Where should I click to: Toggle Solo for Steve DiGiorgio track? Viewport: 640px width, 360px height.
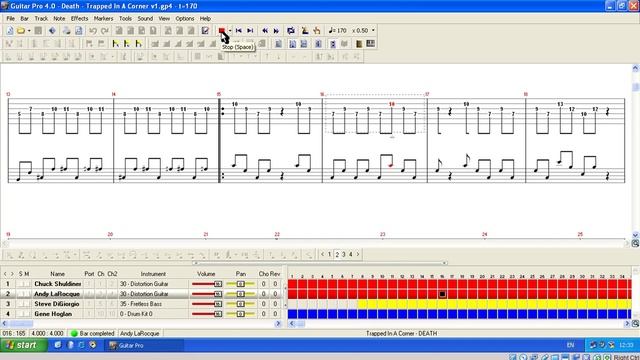pos(21,304)
